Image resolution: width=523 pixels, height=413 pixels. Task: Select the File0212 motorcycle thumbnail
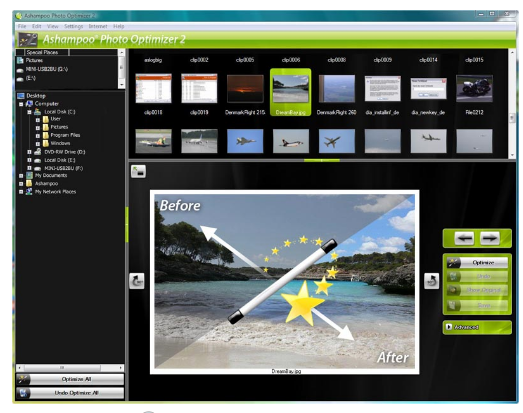point(474,89)
